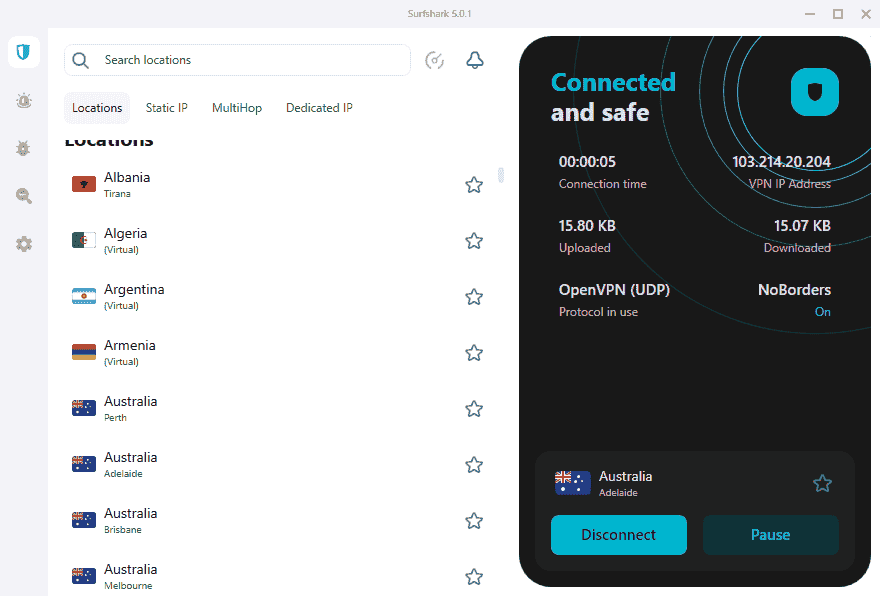Click the Armenia flag icon
The image size is (880, 596).
84,352
